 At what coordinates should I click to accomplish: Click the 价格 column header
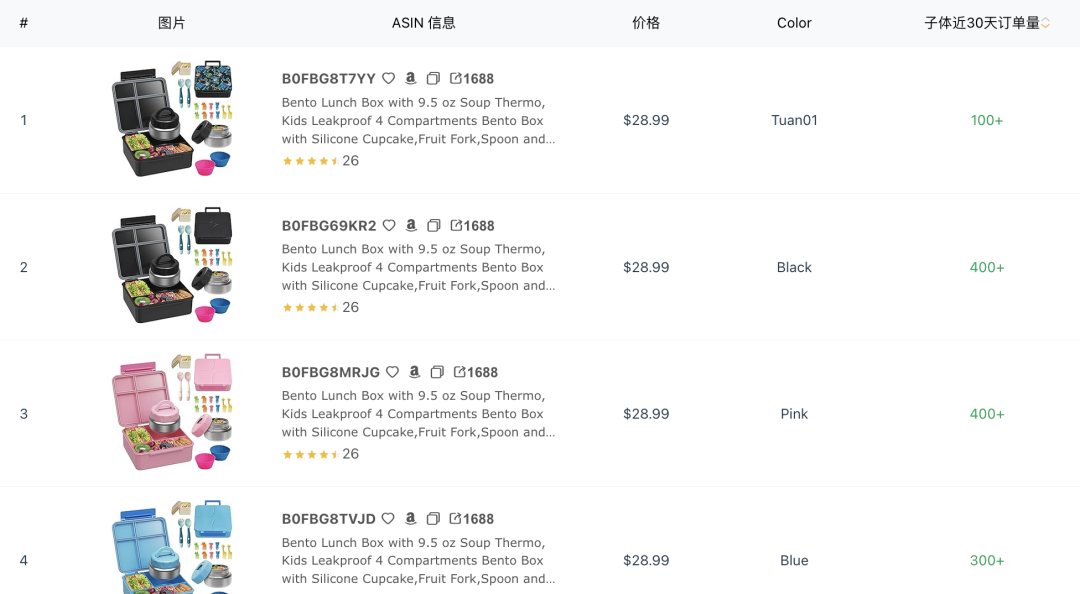(646, 22)
